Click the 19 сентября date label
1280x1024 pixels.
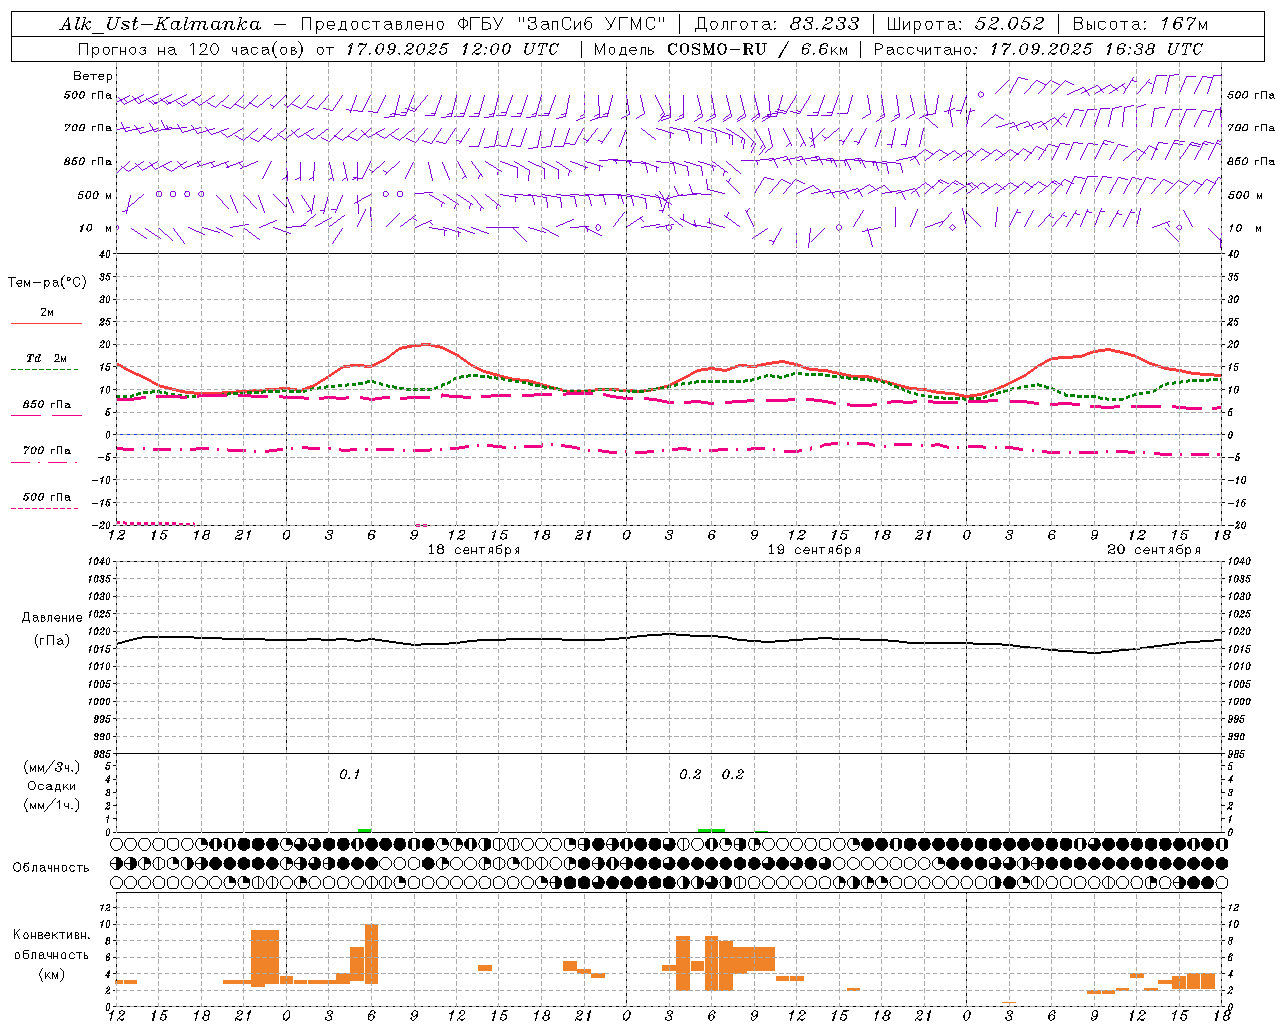click(x=814, y=550)
